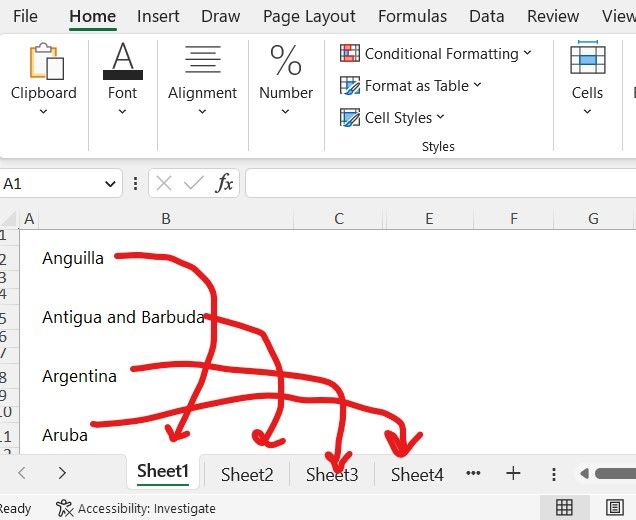Open Conditional Formatting dropdown arrow

[x=527, y=53]
